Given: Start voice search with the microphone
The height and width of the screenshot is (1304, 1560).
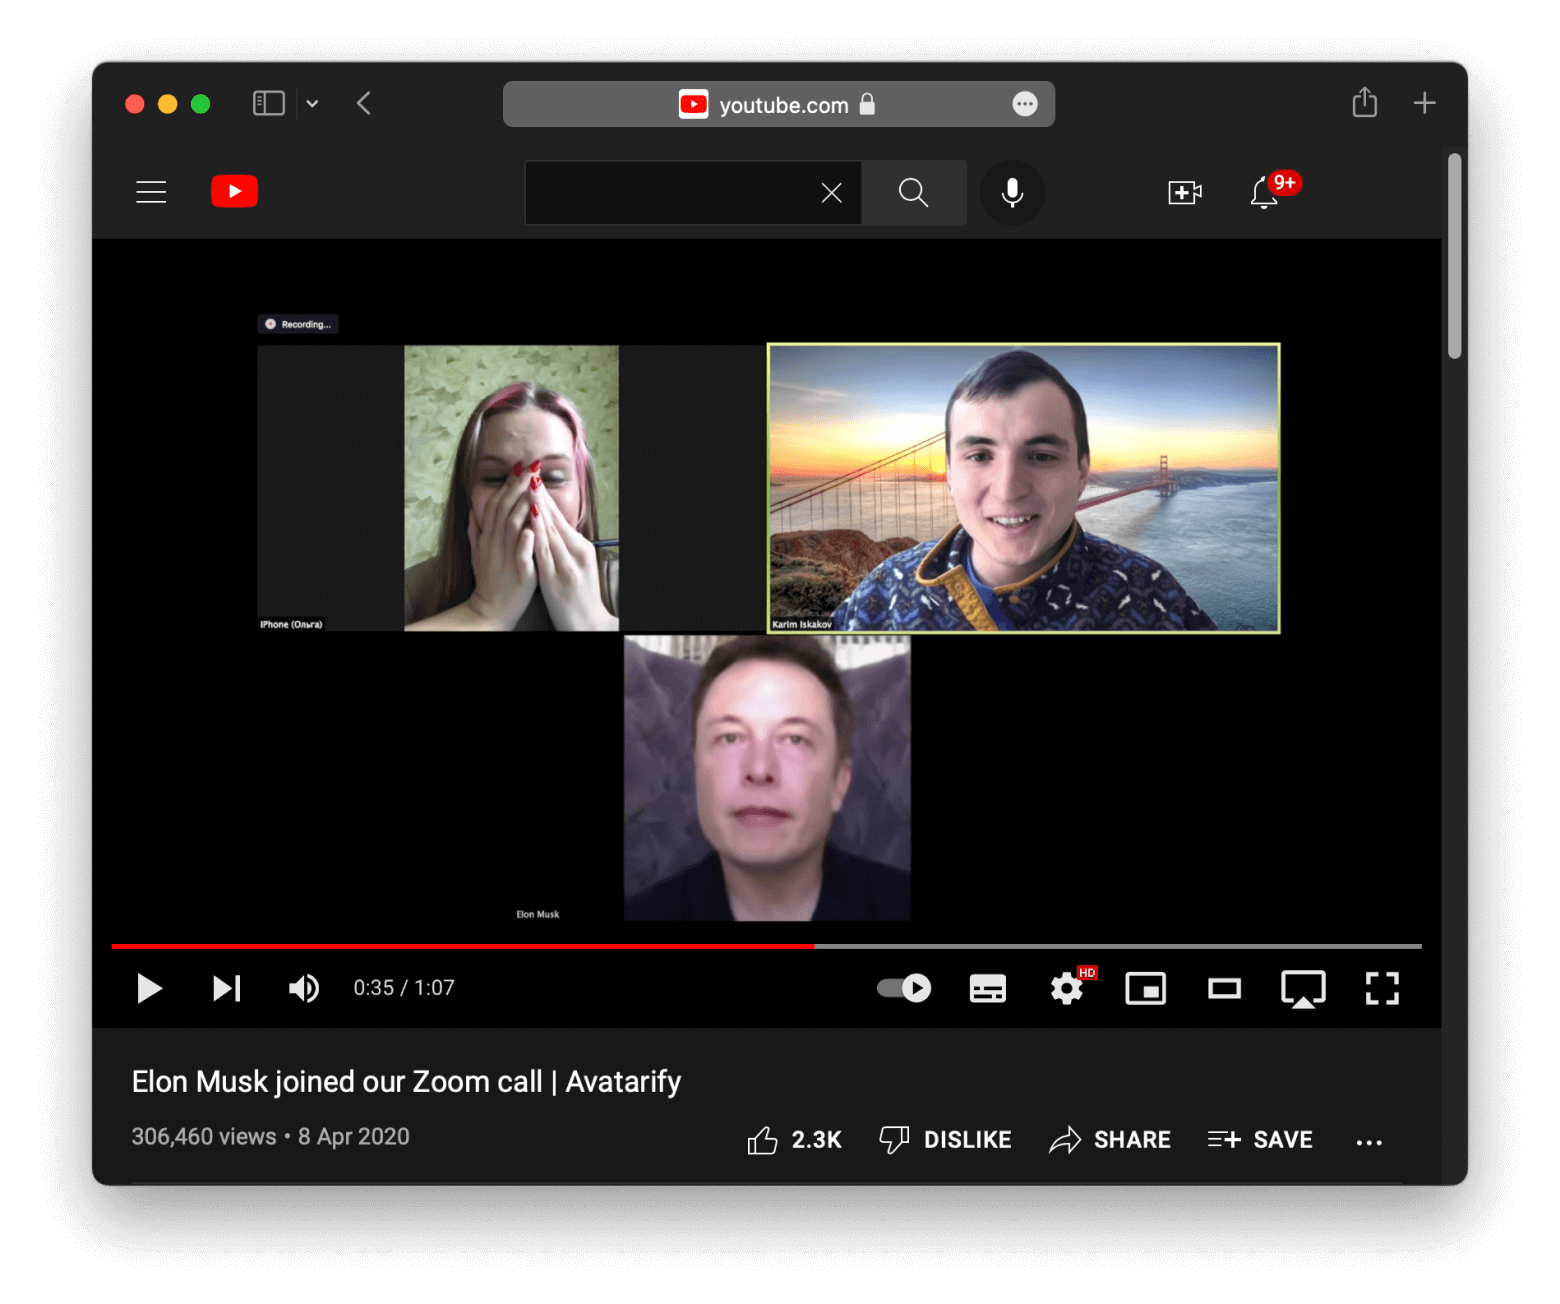Looking at the screenshot, I should click(1012, 192).
